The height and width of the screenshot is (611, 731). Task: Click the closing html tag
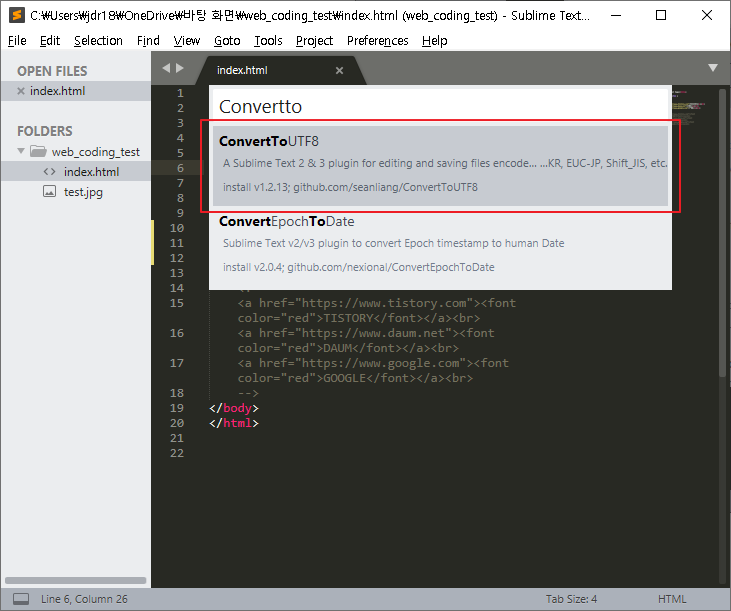[x=234, y=423]
